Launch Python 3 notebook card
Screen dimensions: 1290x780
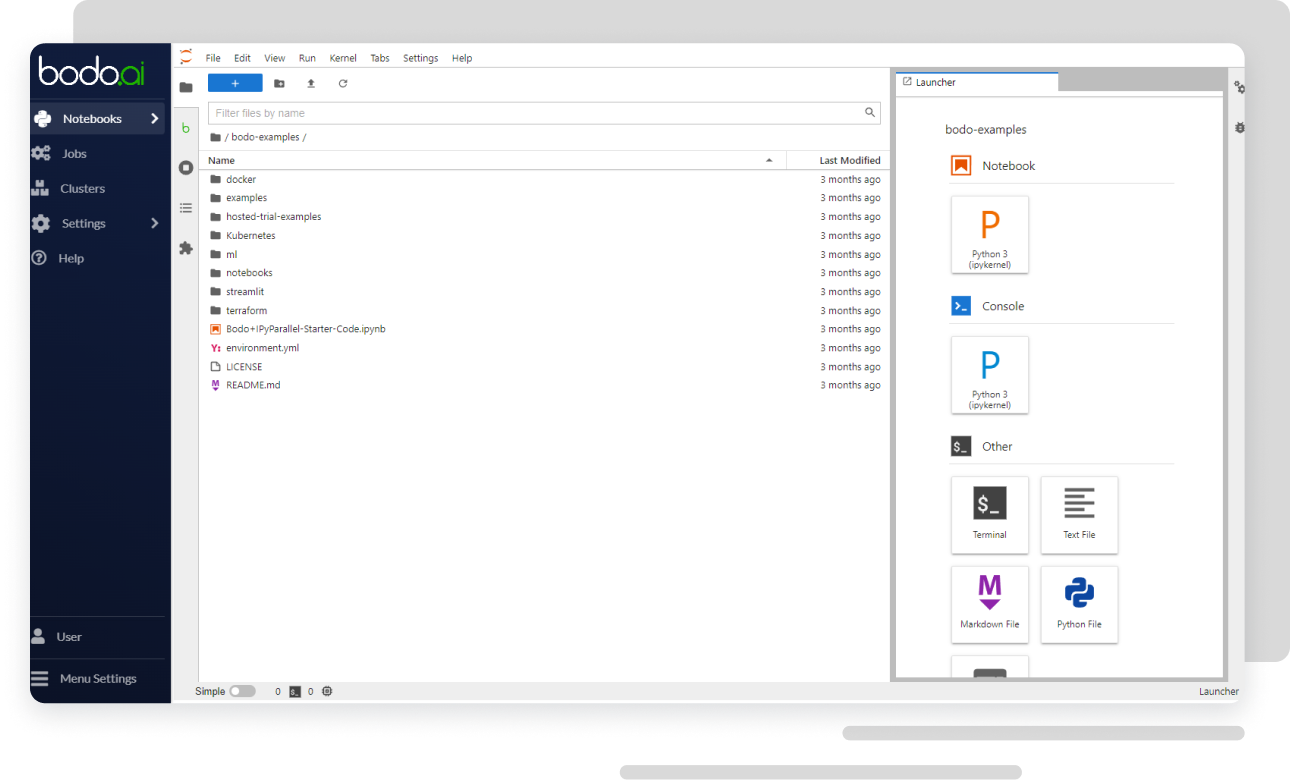(x=990, y=235)
